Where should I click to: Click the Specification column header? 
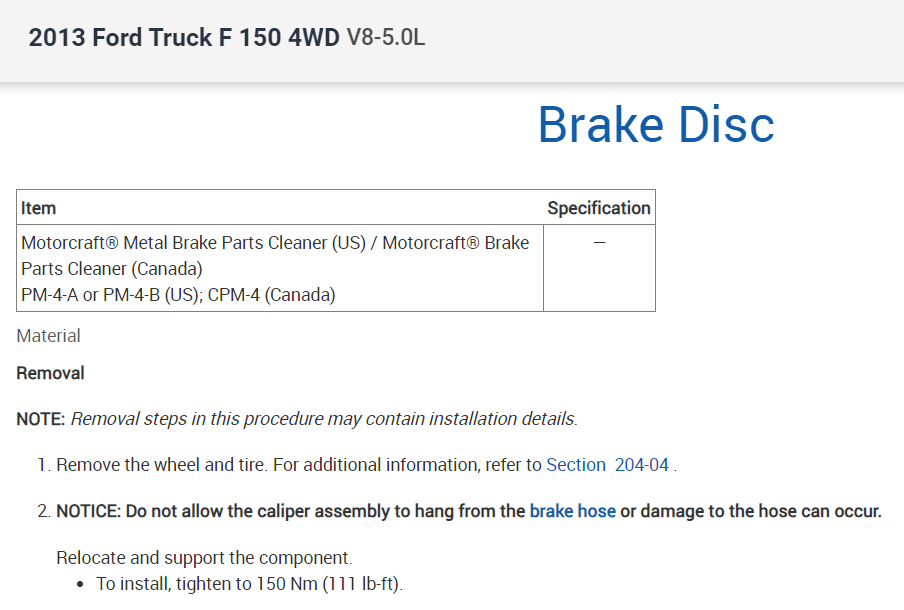tap(598, 208)
